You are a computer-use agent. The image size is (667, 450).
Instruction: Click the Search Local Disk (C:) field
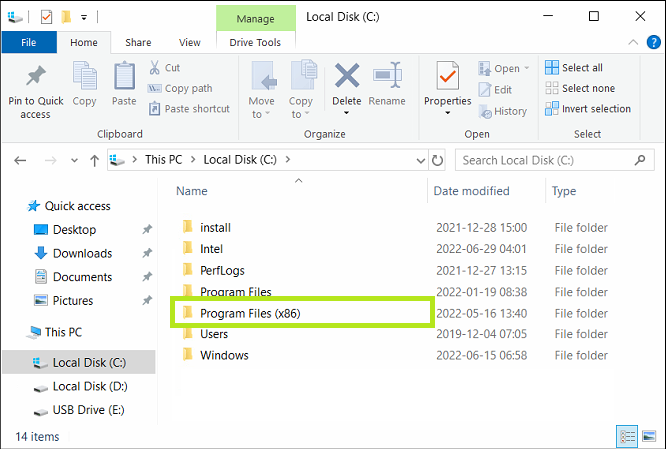550,159
